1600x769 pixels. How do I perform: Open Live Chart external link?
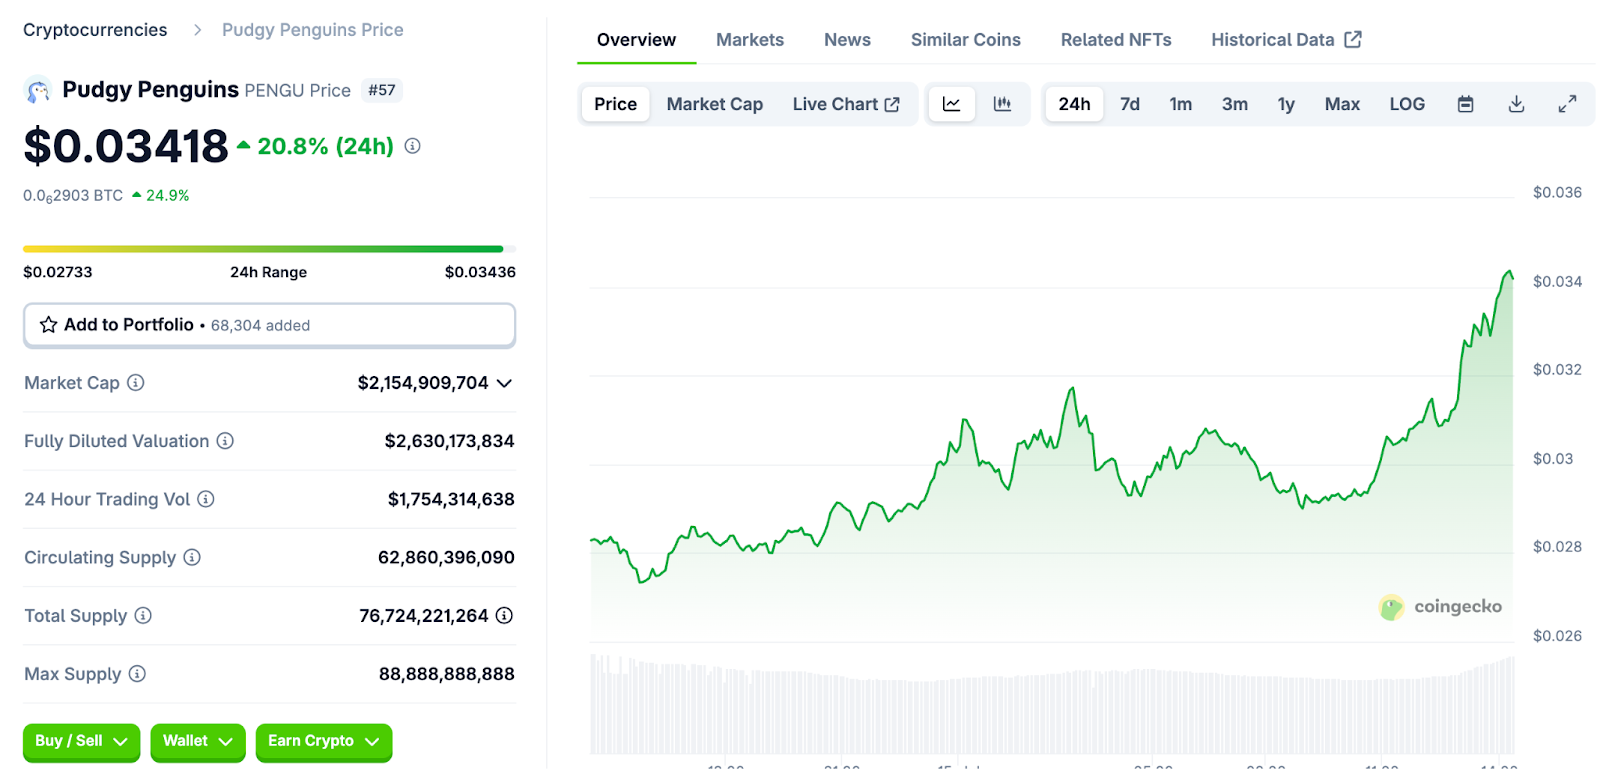pyautogui.click(x=845, y=104)
